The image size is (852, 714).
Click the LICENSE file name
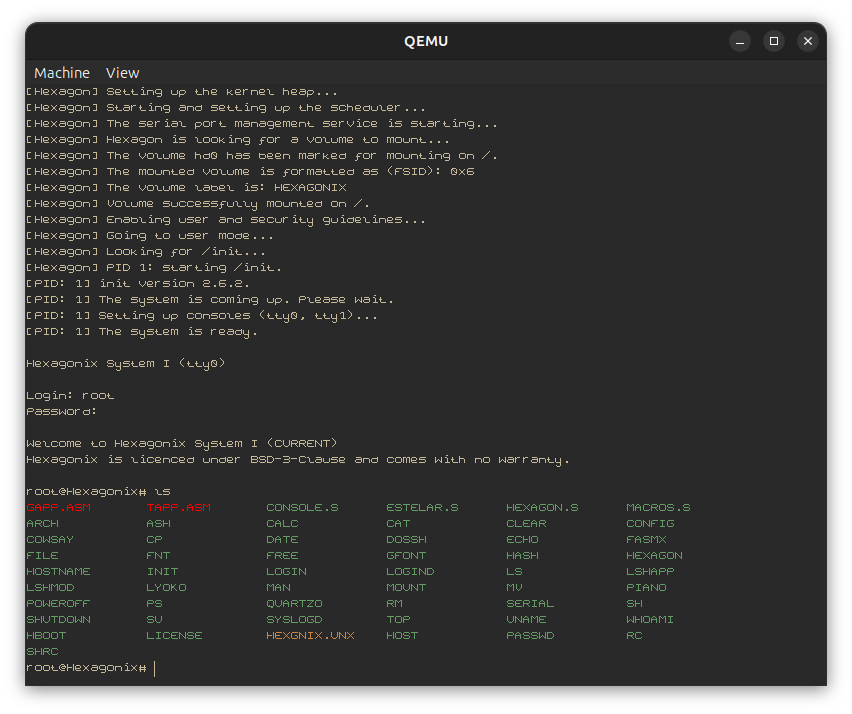[174, 636]
